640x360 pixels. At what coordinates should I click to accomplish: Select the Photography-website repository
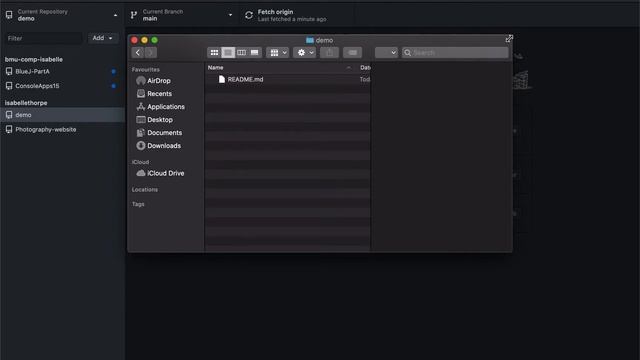pyautogui.click(x=62, y=129)
